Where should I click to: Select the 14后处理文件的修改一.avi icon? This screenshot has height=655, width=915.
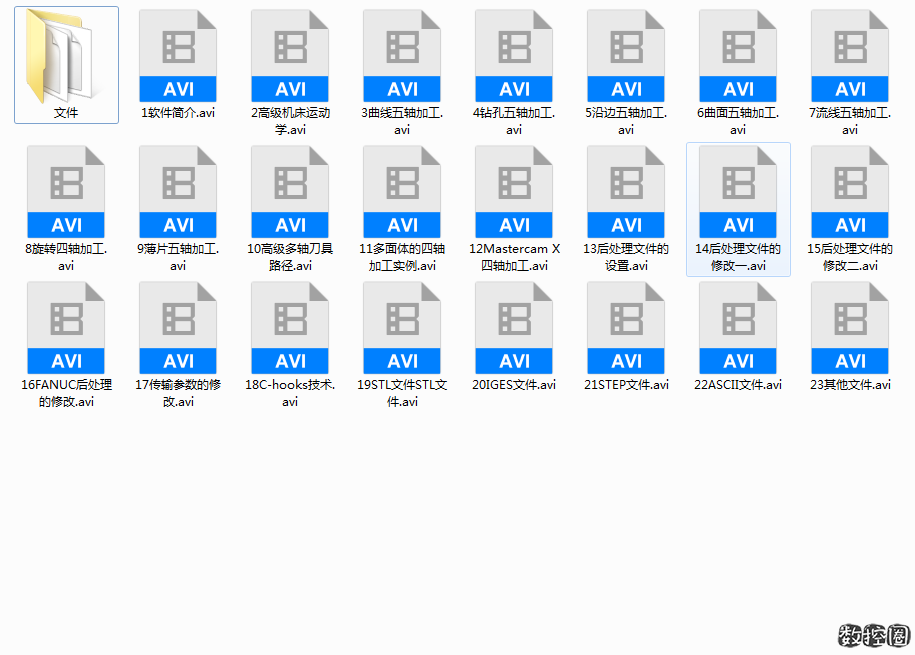click(738, 192)
